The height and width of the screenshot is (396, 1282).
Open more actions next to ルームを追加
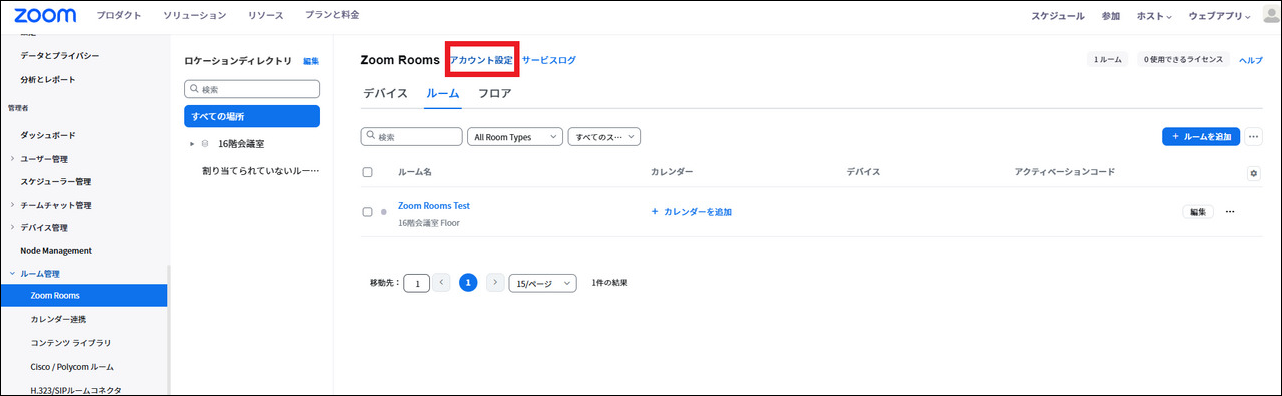tap(1254, 136)
